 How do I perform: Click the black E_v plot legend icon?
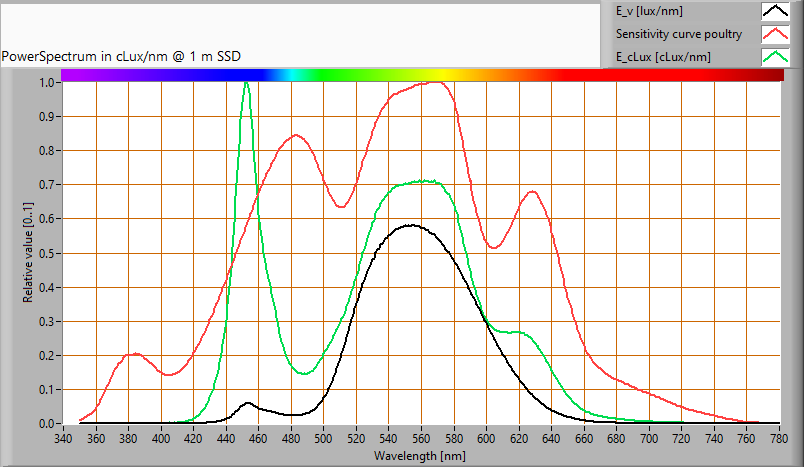pyautogui.click(x=776, y=12)
